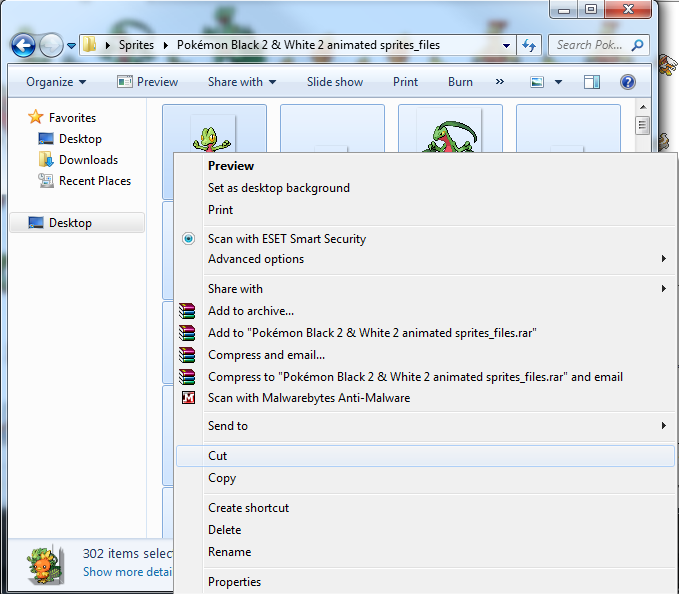
Task: Select Downloads in the navigation pane
Action: pyautogui.click(x=88, y=160)
